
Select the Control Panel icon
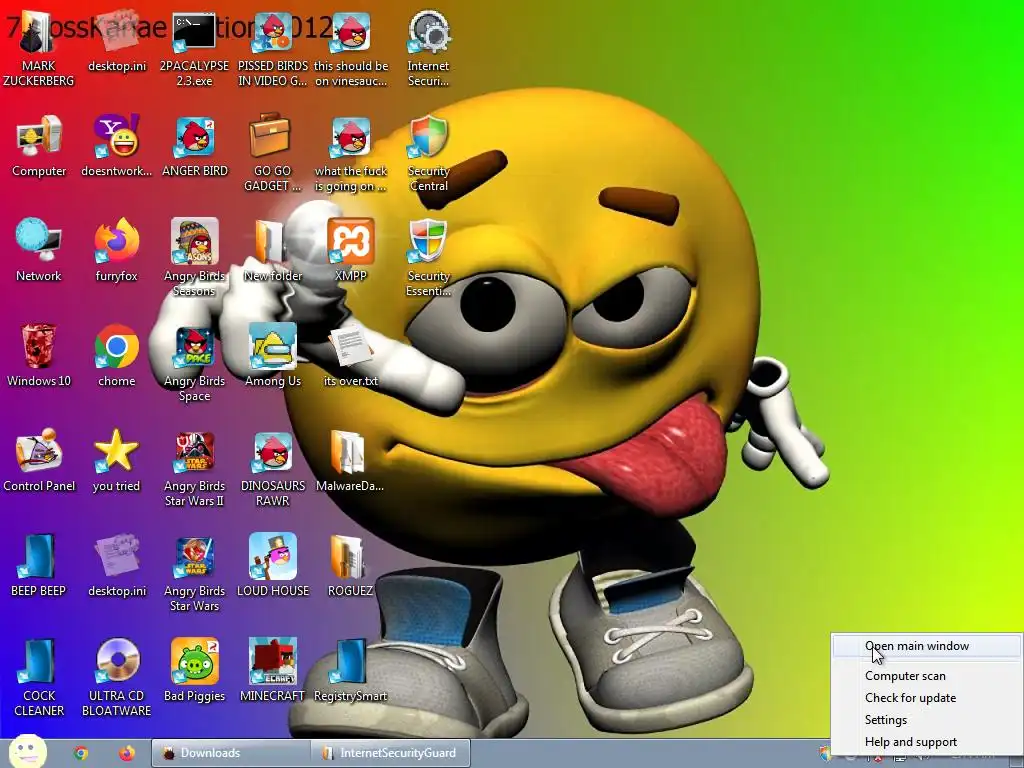39,461
